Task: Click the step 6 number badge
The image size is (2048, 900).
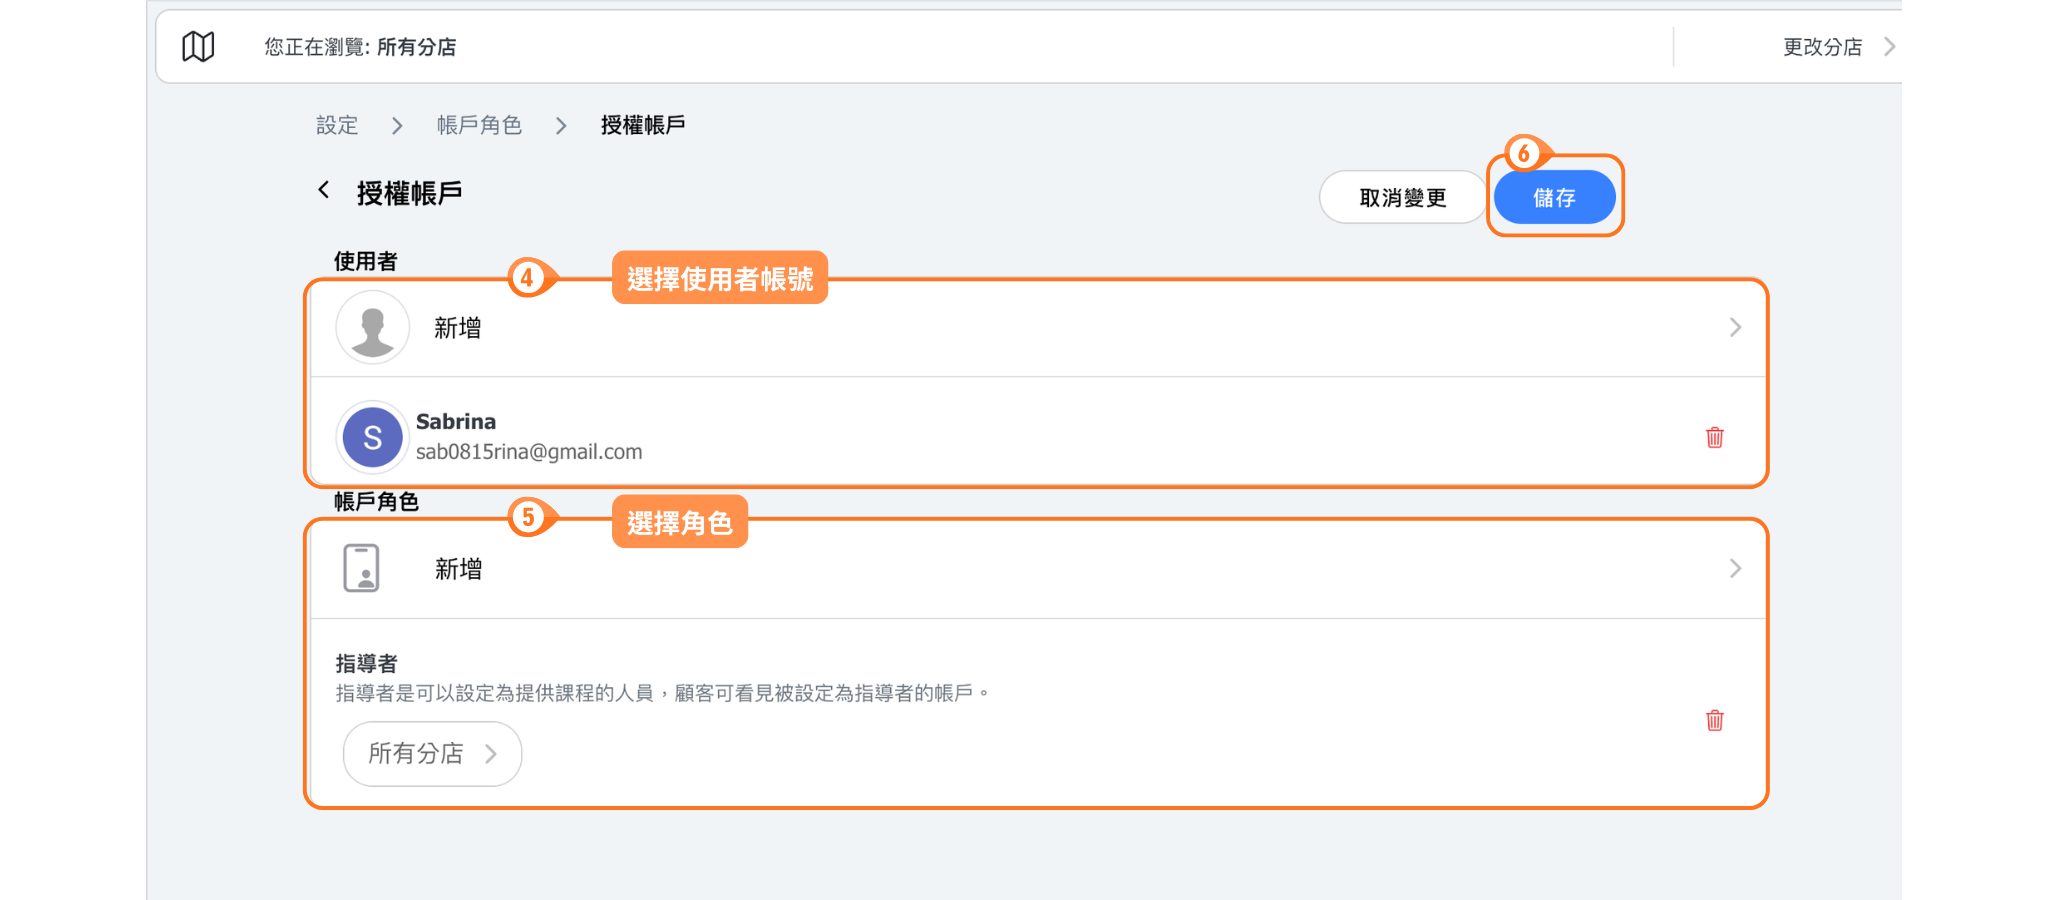Action: point(1523,153)
